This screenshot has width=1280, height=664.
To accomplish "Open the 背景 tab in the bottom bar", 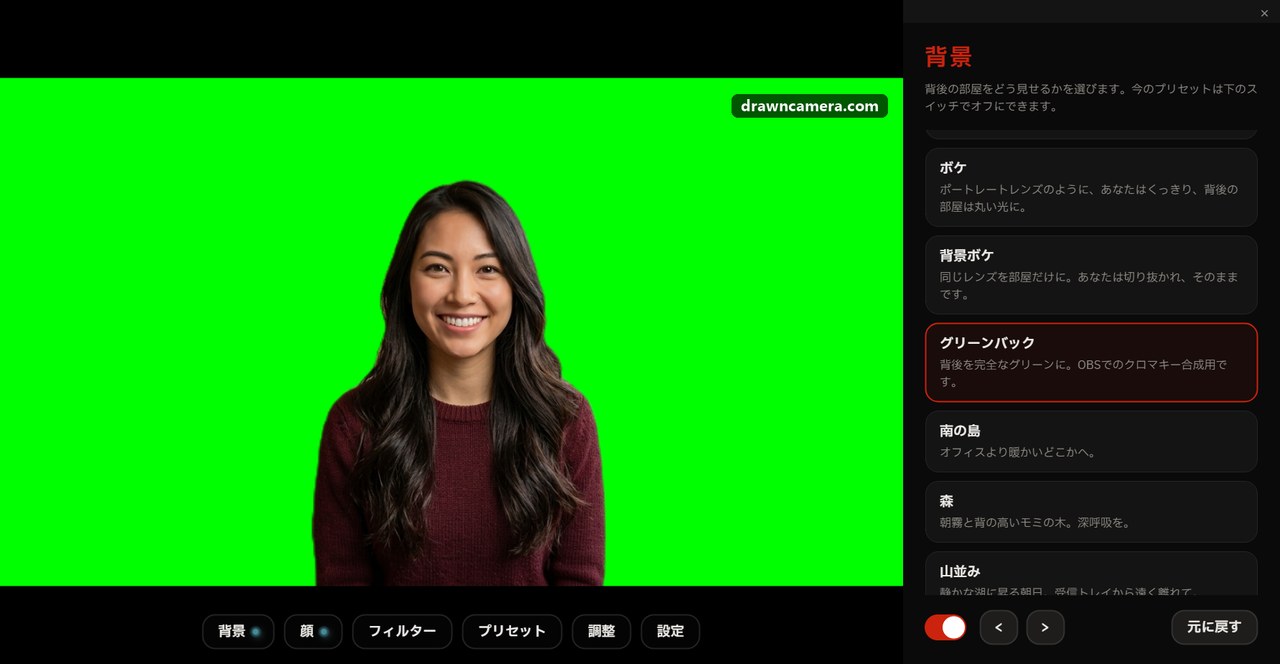I will click(238, 631).
